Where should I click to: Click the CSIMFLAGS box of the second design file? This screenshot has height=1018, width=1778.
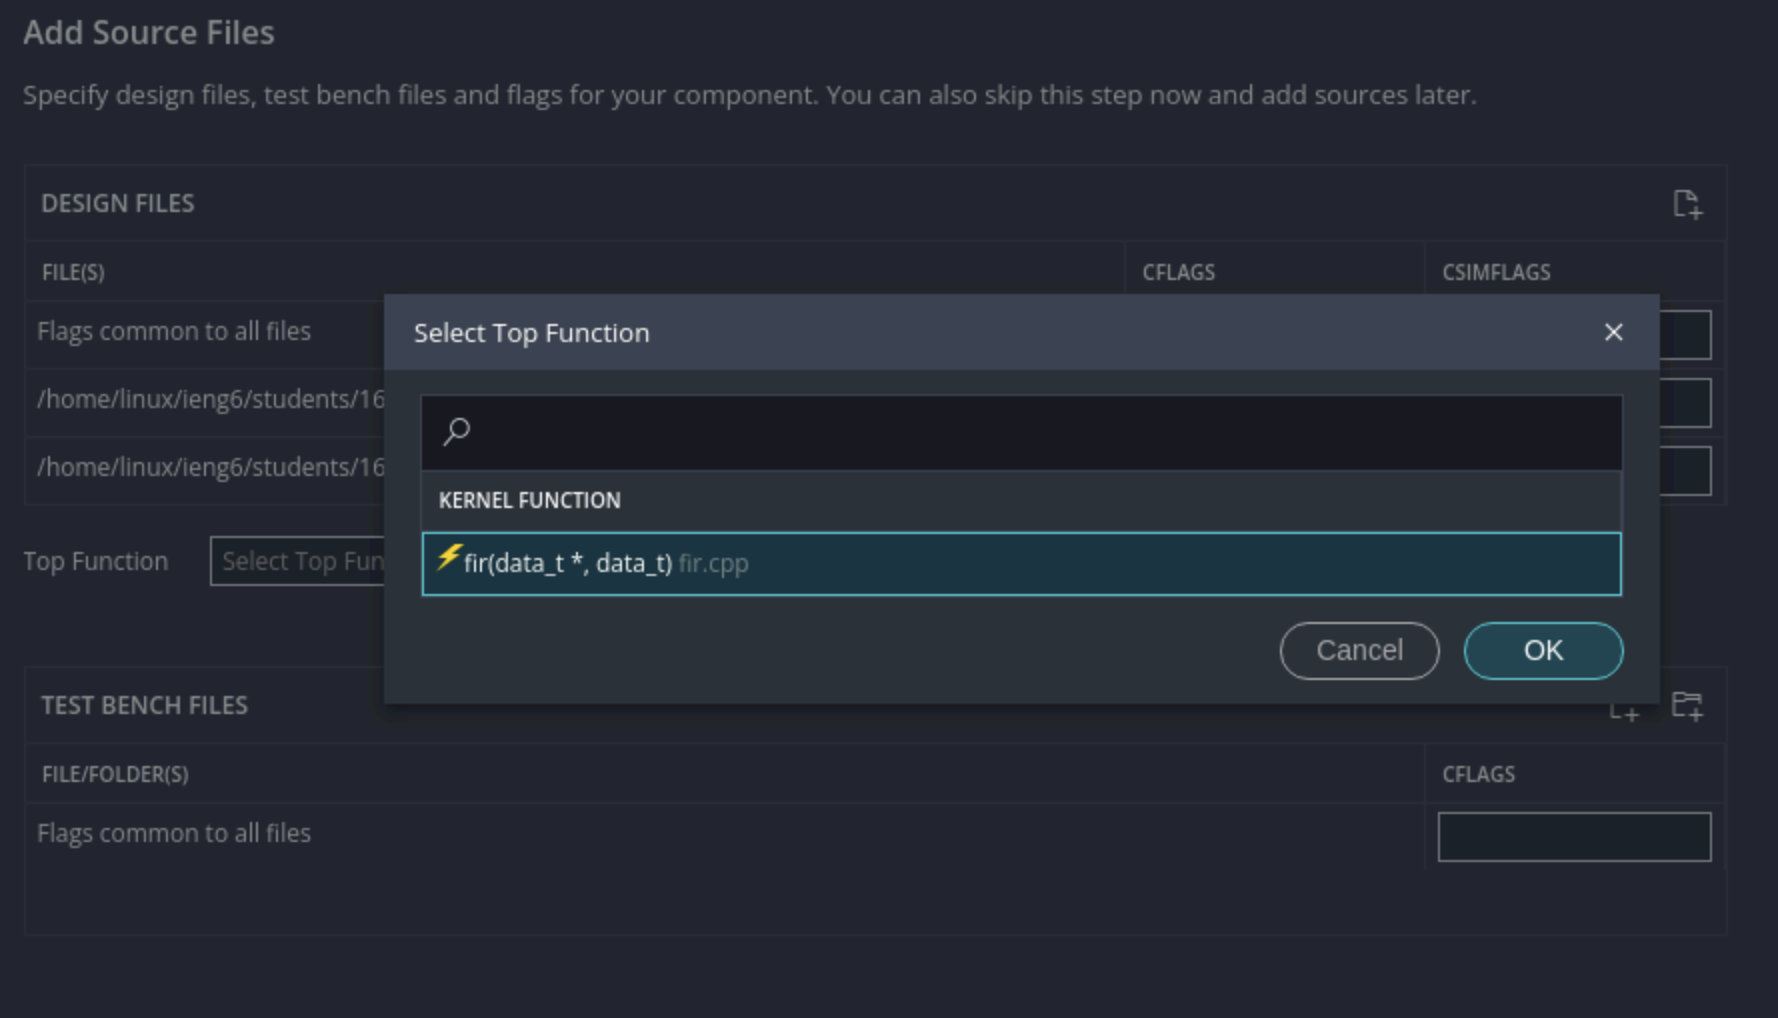click(x=1685, y=471)
